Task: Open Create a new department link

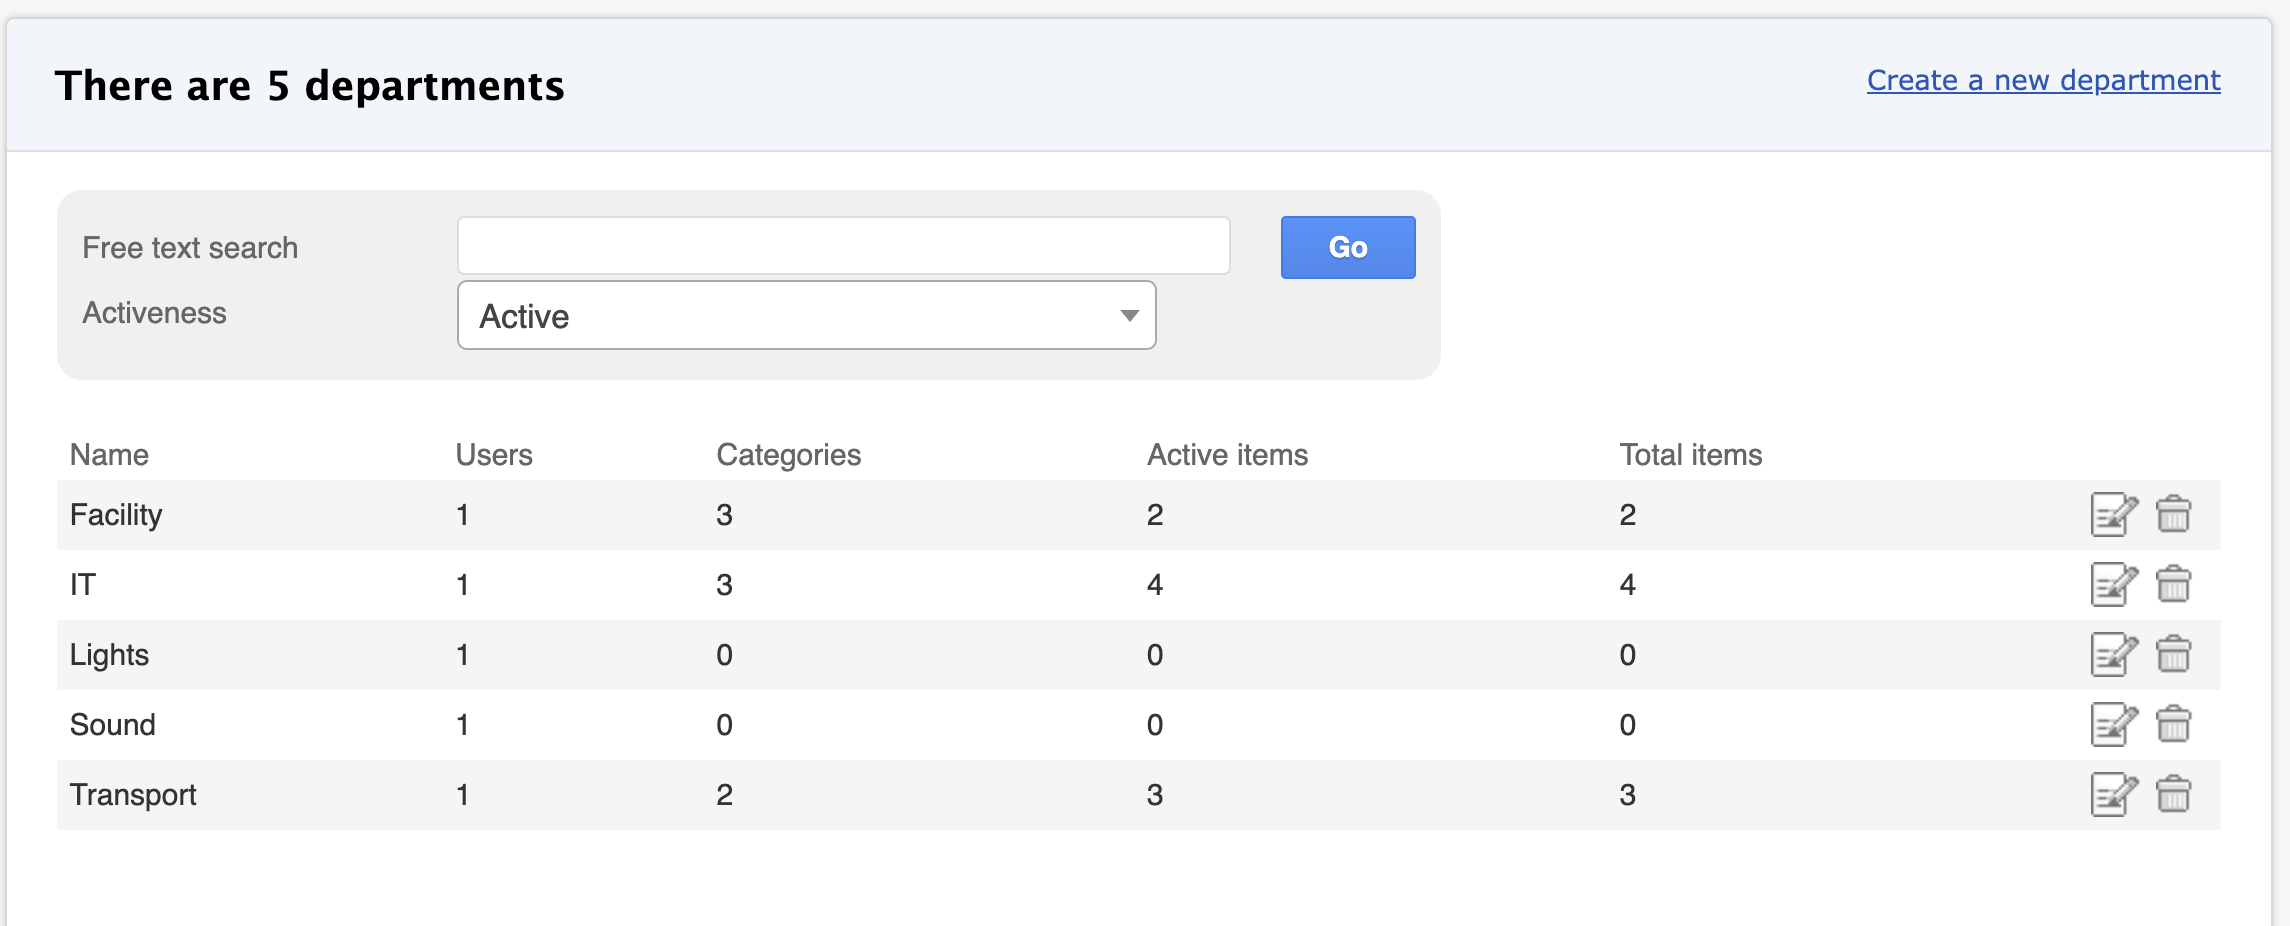Action: click(2043, 80)
